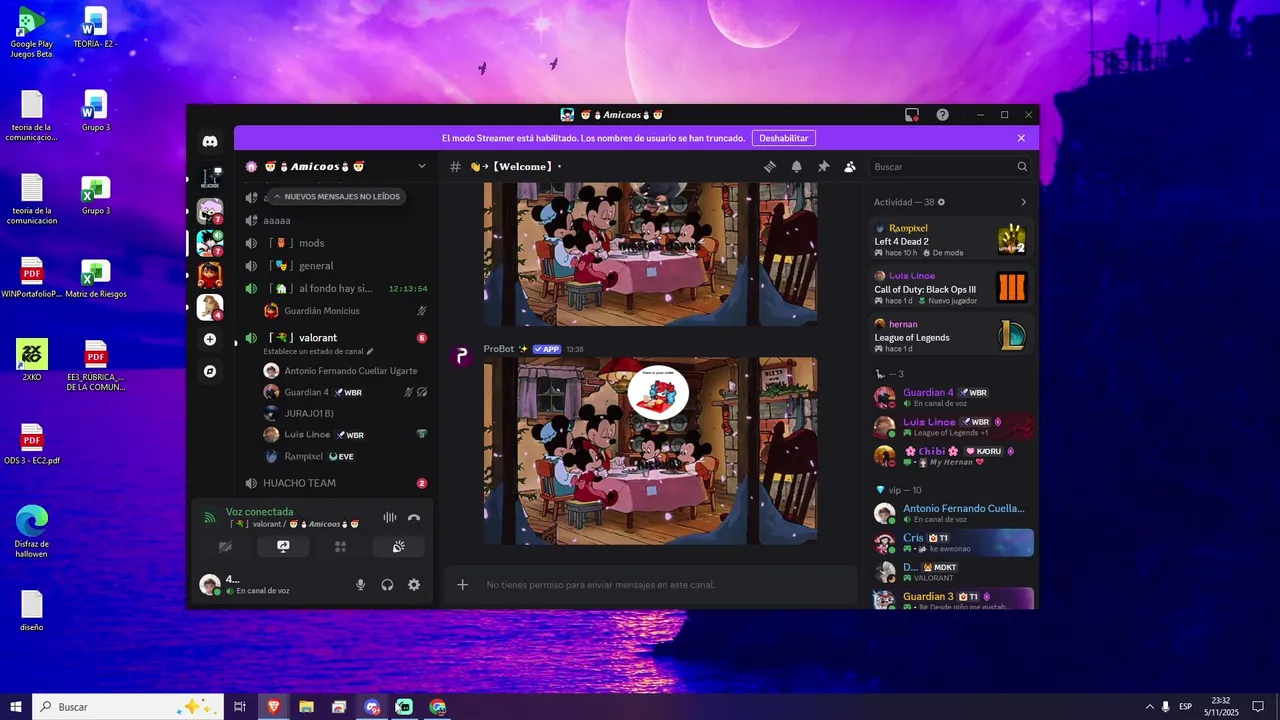The image size is (1280, 720).
Task: Disconnect from voice call icon
Action: coord(414,518)
